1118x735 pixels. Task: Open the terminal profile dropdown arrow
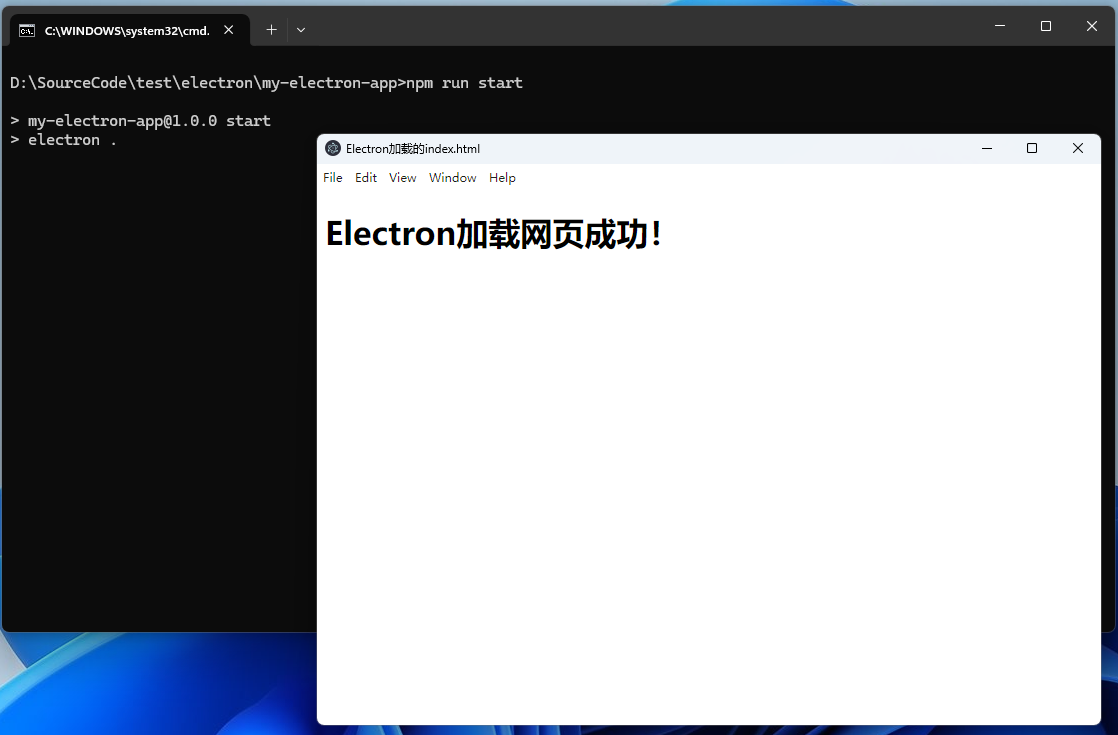(301, 30)
